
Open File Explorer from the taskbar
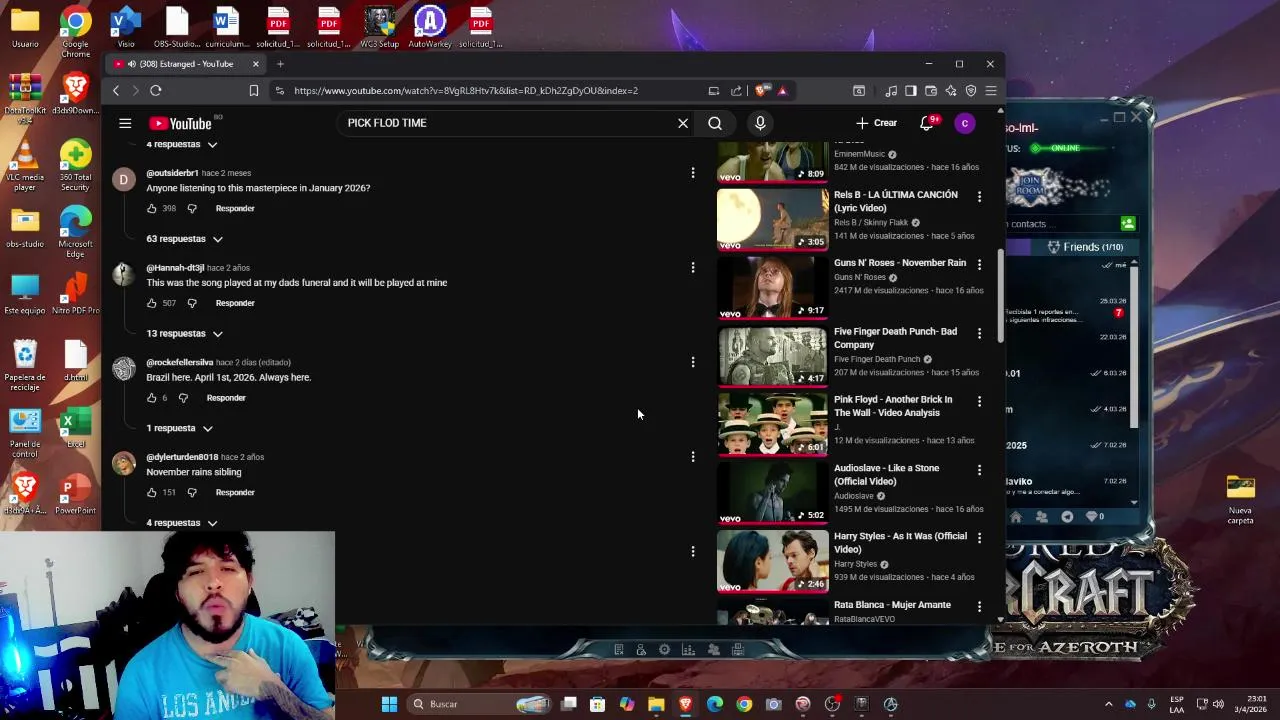[656, 704]
